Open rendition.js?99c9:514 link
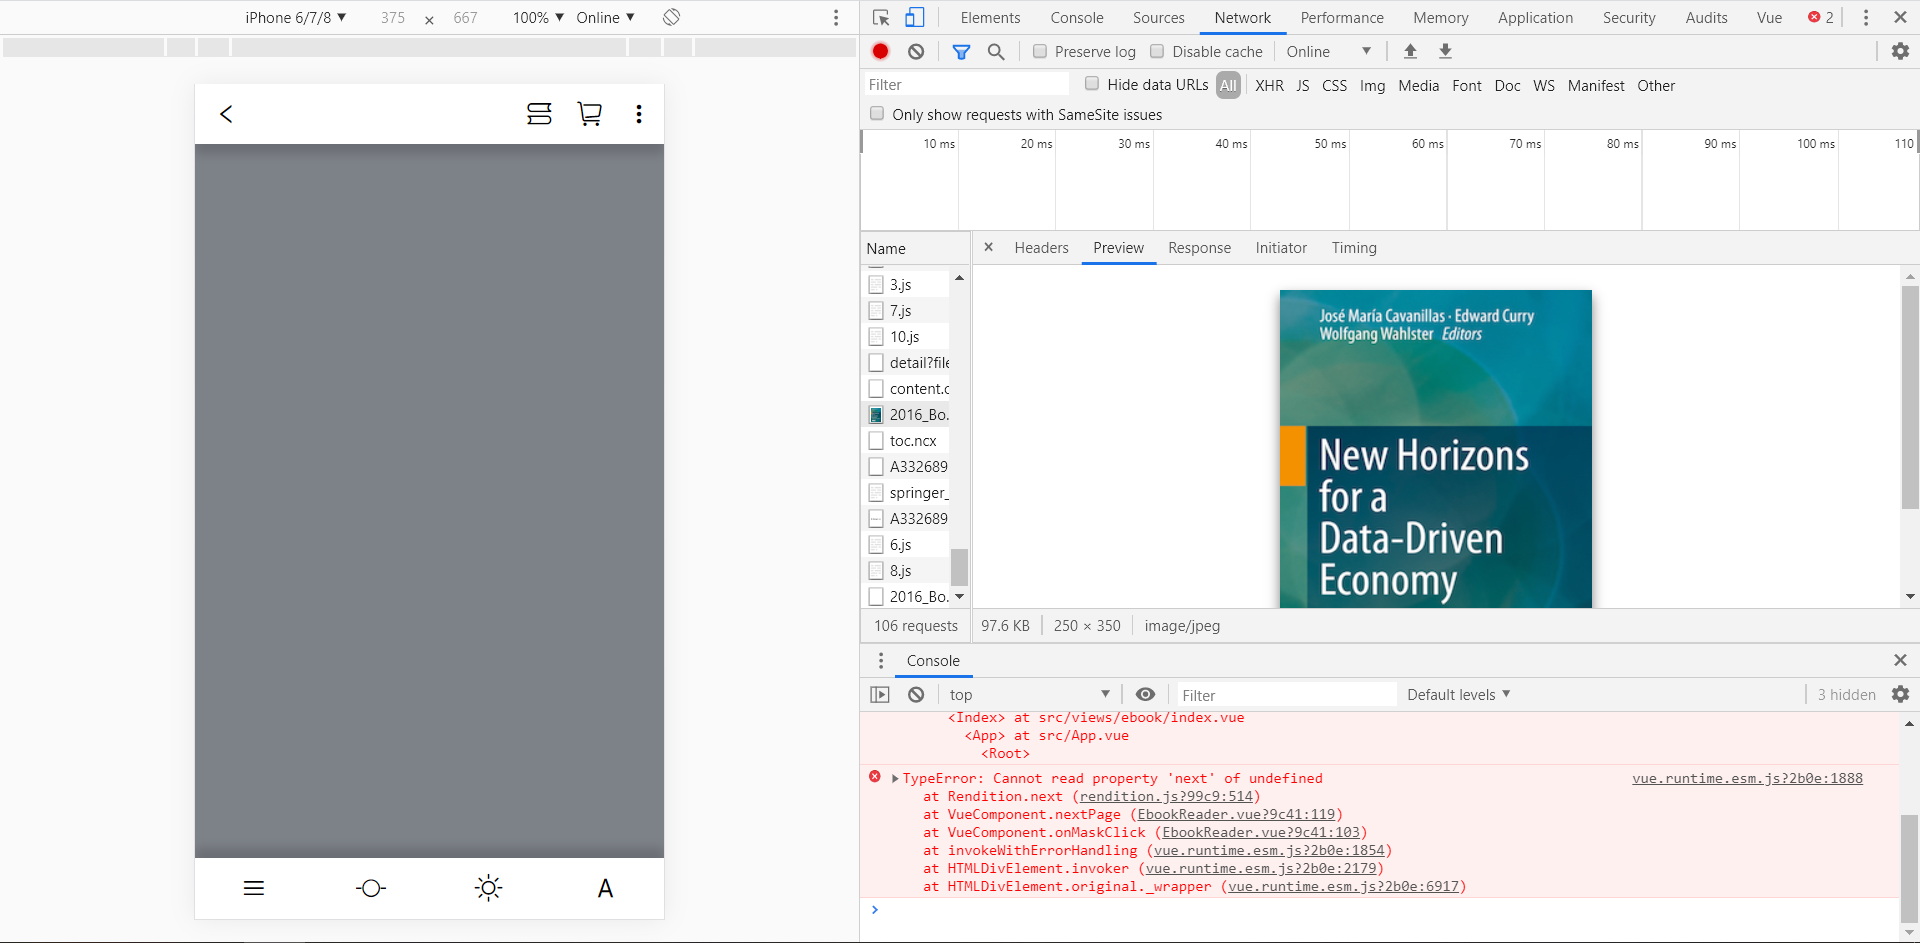 pyautogui.click(x=1166, y=796)
